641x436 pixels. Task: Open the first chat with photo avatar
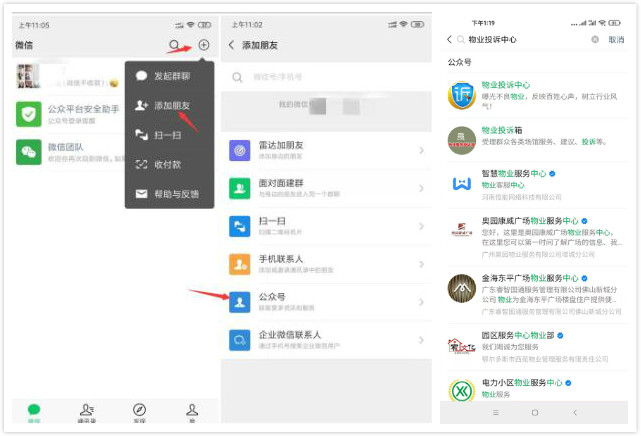click(x=69, y=76)
